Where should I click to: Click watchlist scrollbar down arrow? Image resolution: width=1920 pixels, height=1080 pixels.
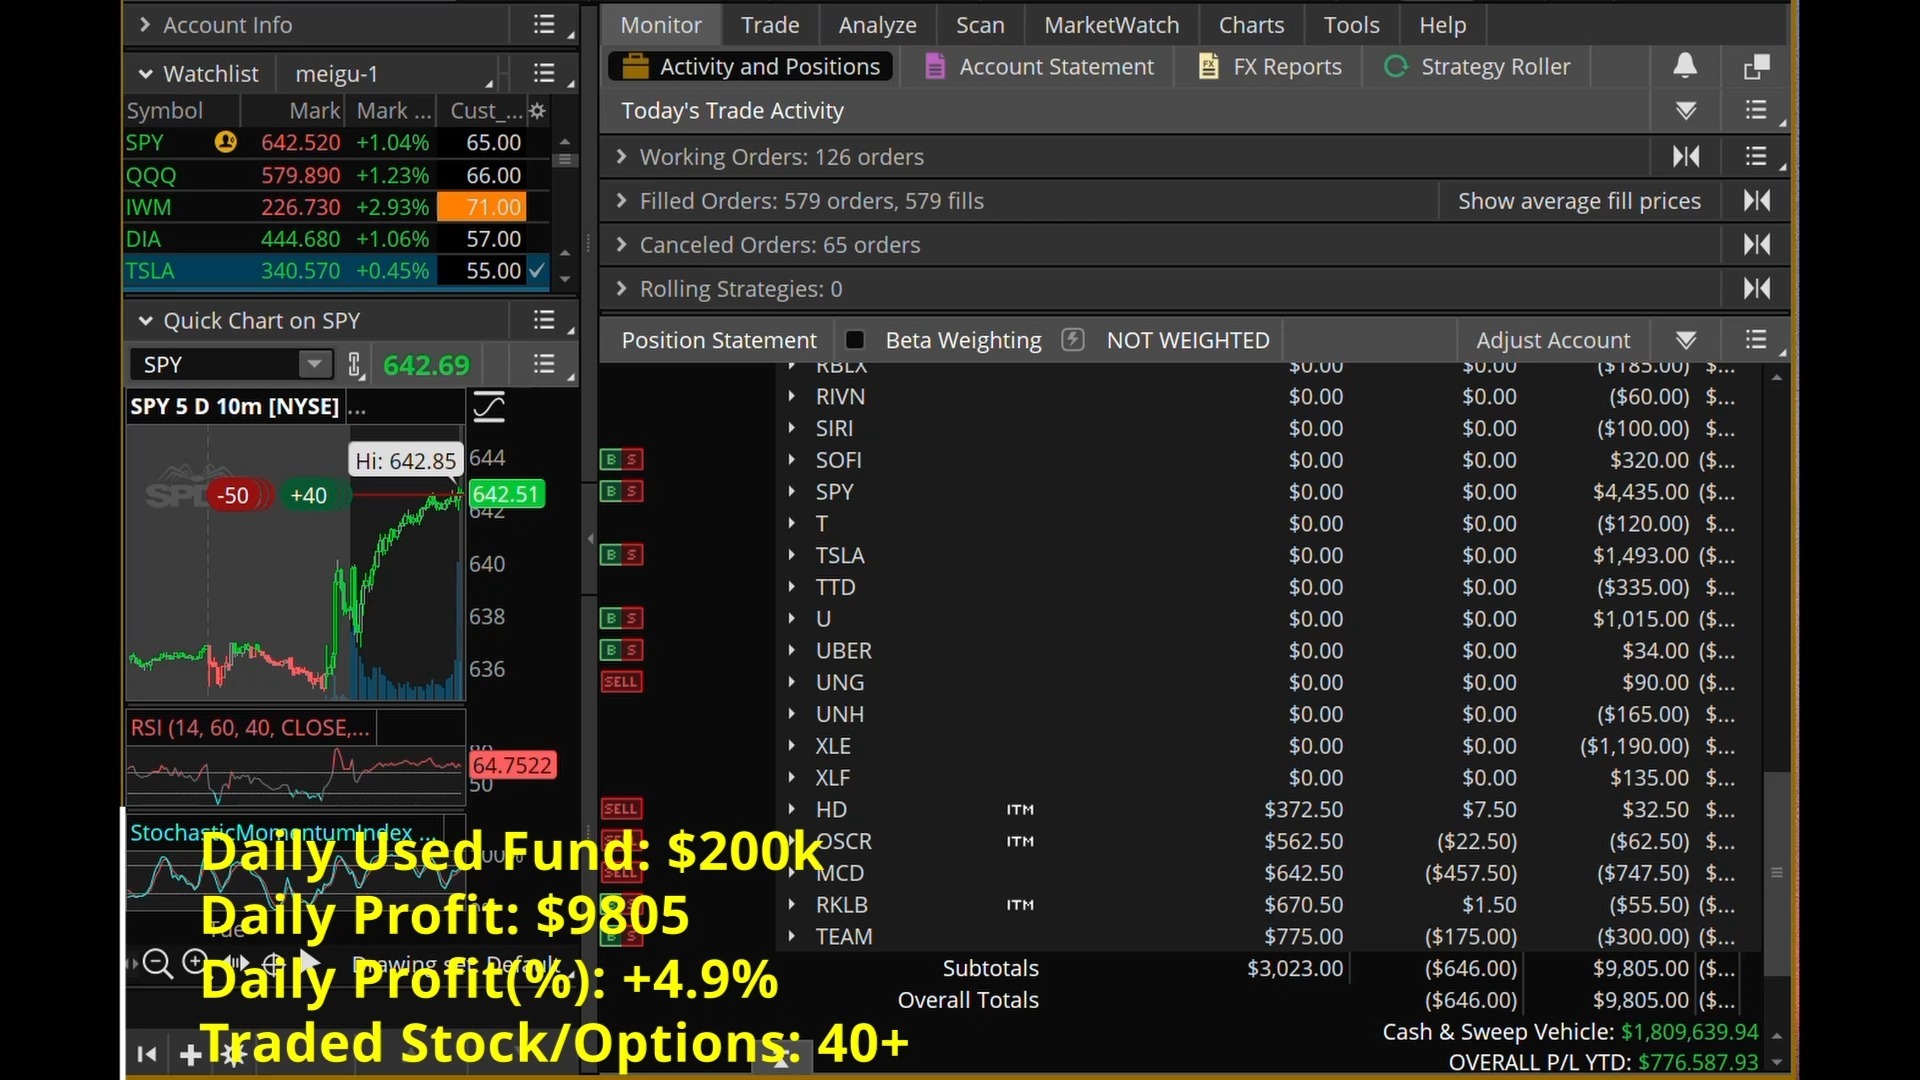(x=565, y=280)
